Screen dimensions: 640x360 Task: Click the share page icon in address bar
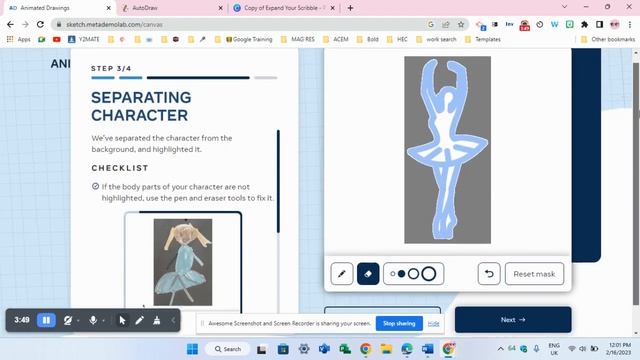pyautogui.click(x=446, y=24)
